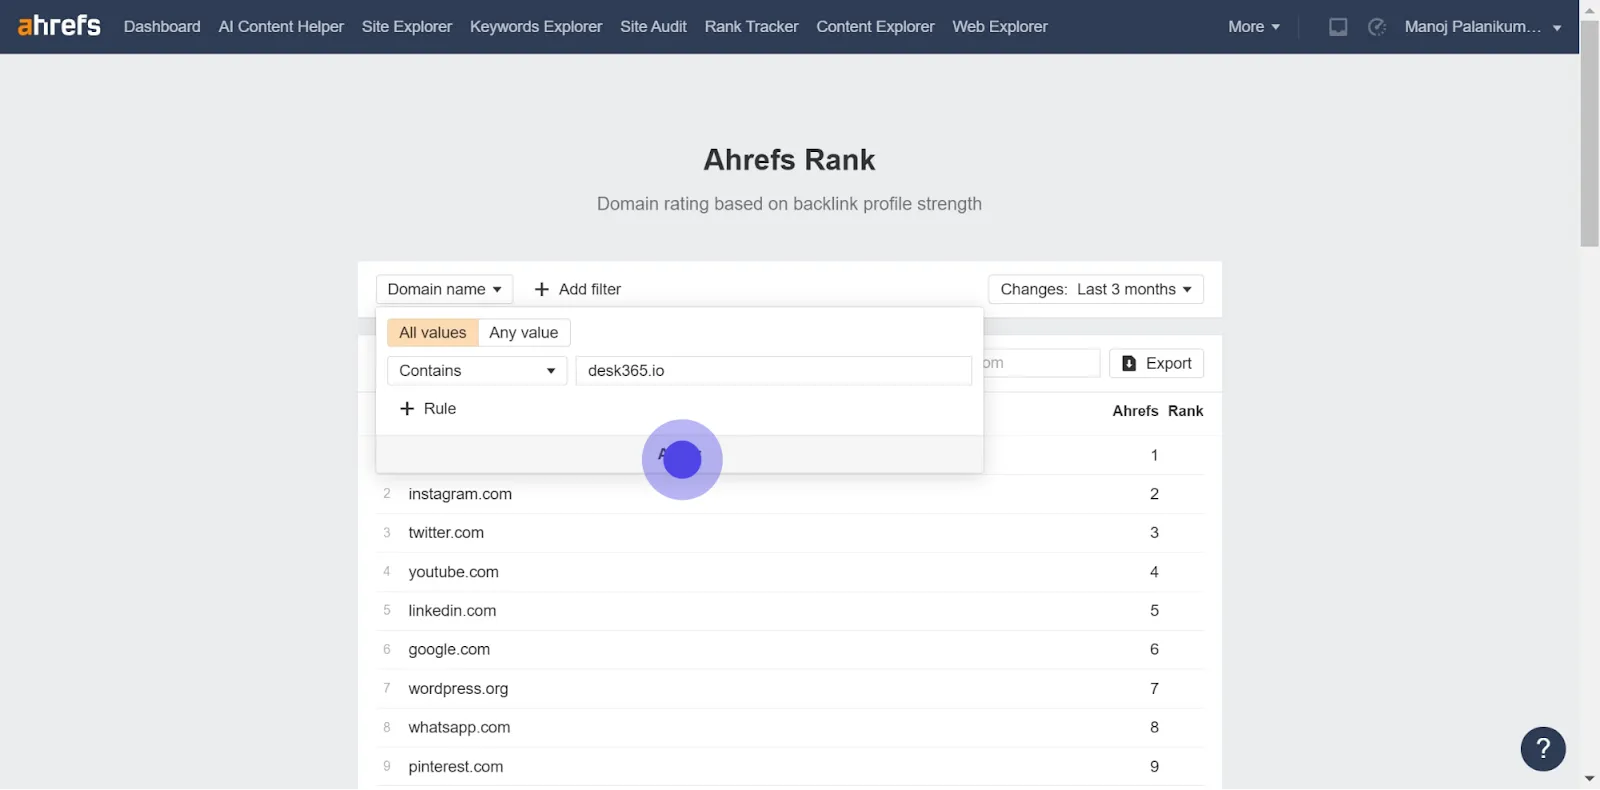Open the Domain name filter dropdown
The height and width of the screenshot is (790, 1600).
point(444,289)
